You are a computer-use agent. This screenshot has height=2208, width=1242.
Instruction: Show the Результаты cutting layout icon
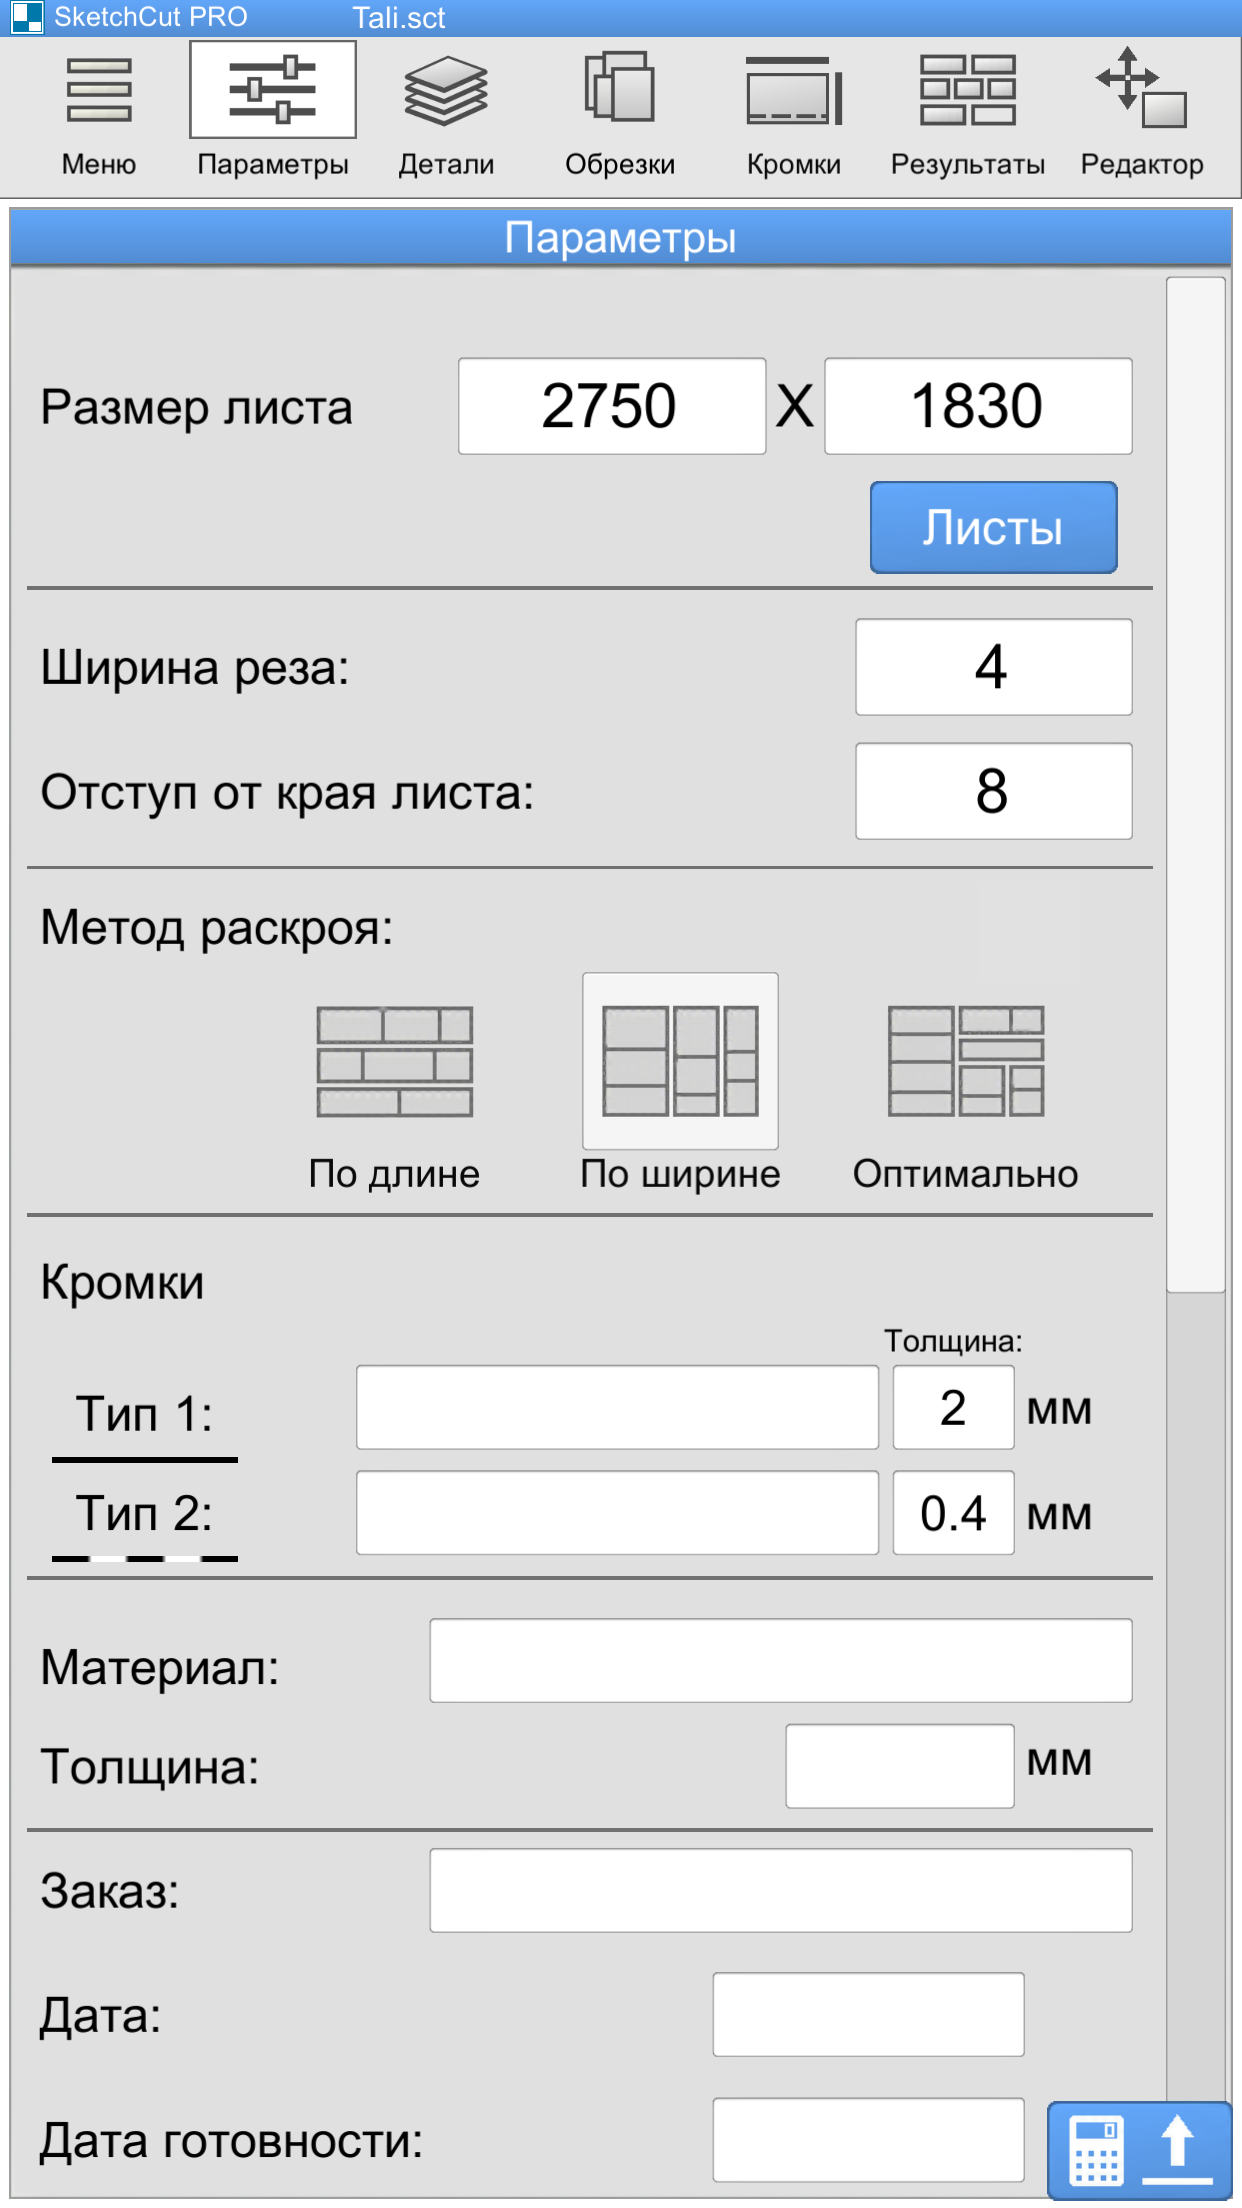968,90
